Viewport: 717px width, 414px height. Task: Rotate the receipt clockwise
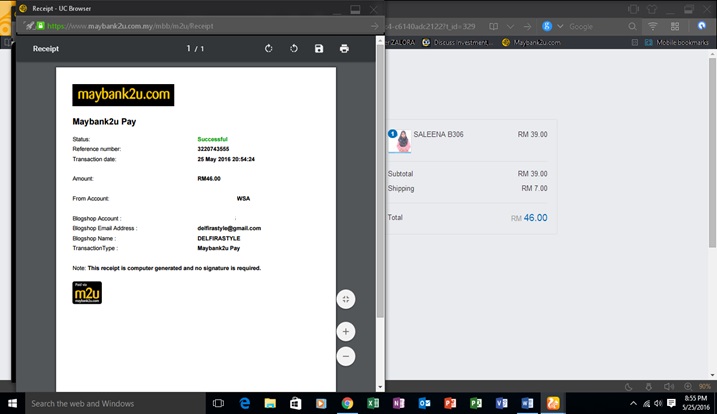tap(268, 48)
